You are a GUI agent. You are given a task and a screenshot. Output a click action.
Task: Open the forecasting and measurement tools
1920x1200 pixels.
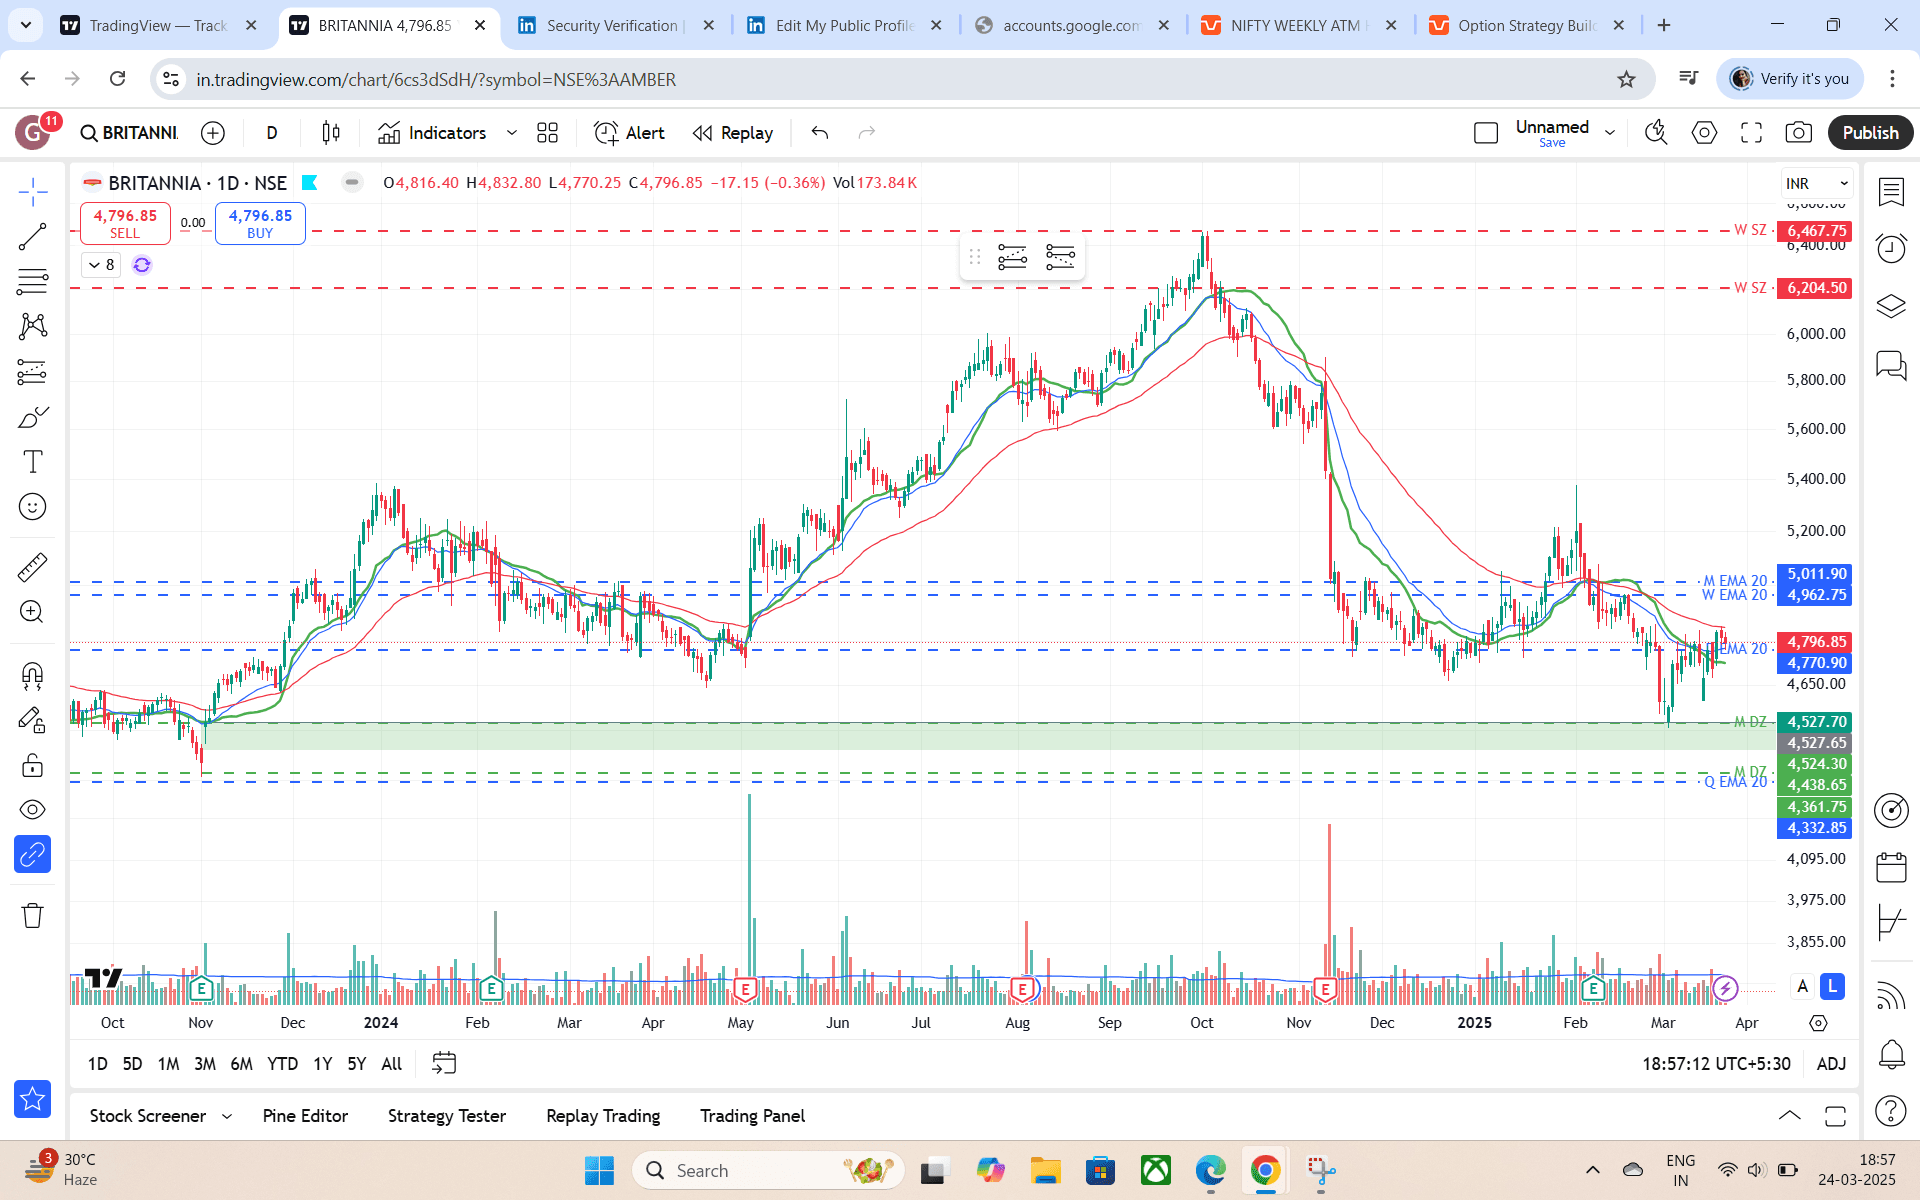tap(33, 372)
